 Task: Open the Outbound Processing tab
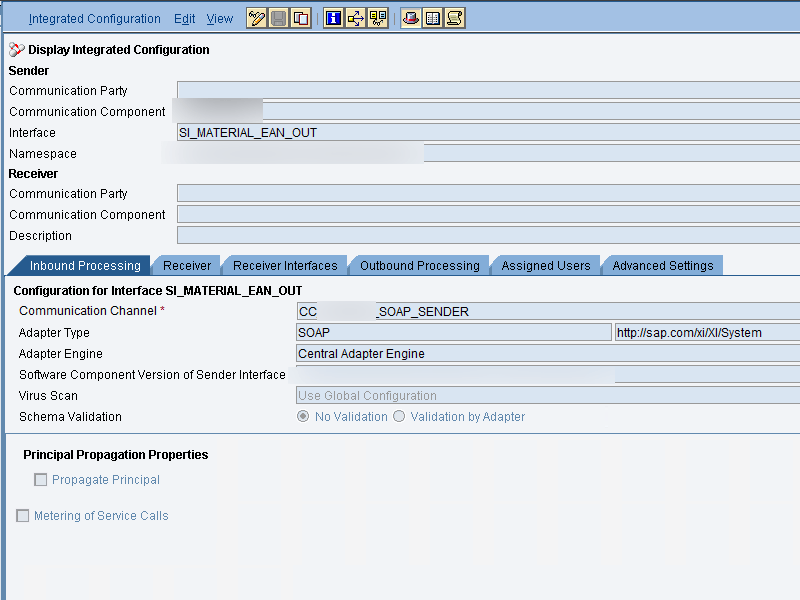point(418,265)
